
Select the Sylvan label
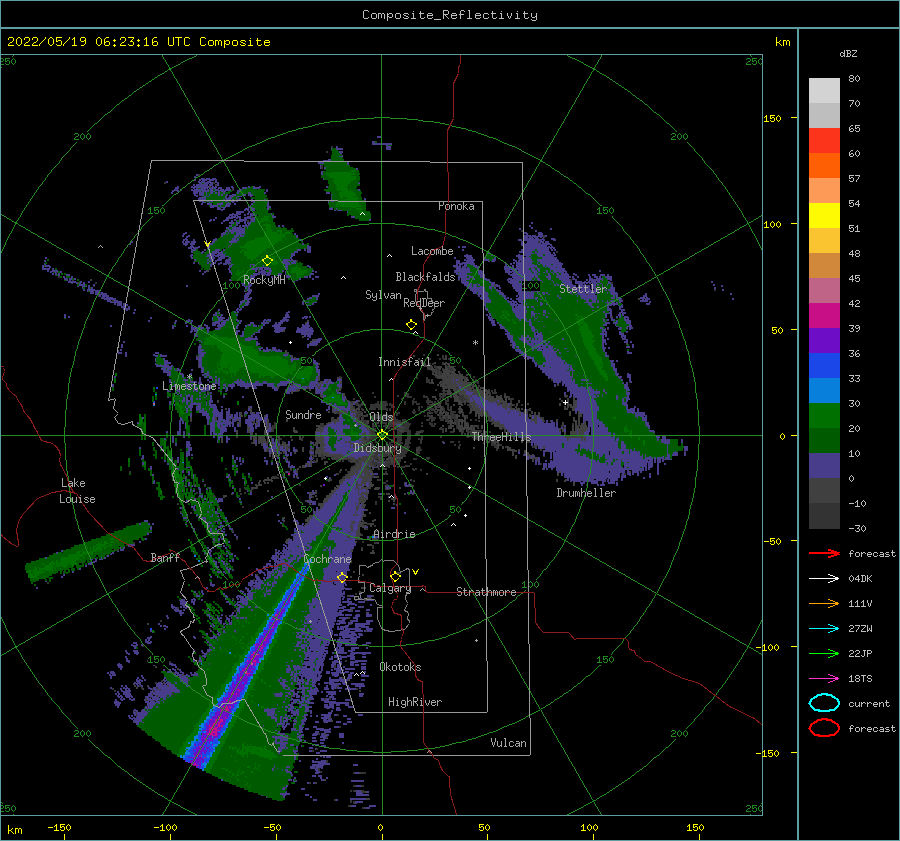(x=383, y=295)
